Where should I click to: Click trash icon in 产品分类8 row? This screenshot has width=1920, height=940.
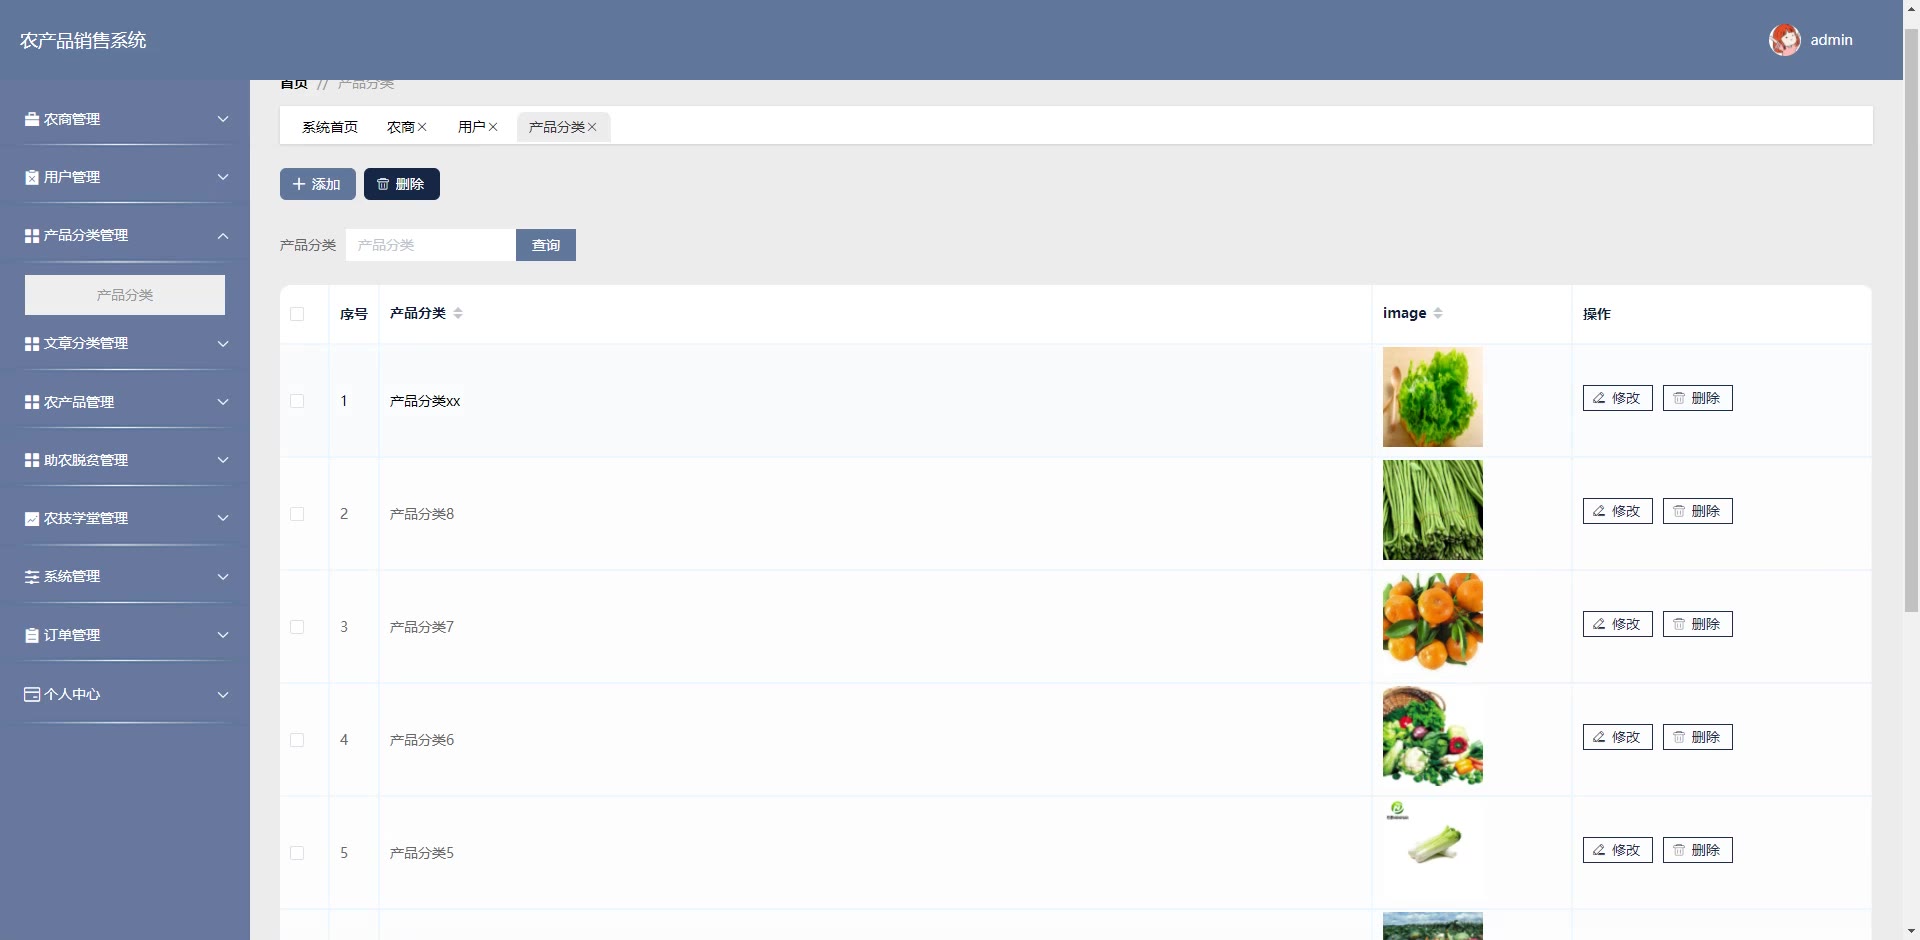tap(1679, 511)
